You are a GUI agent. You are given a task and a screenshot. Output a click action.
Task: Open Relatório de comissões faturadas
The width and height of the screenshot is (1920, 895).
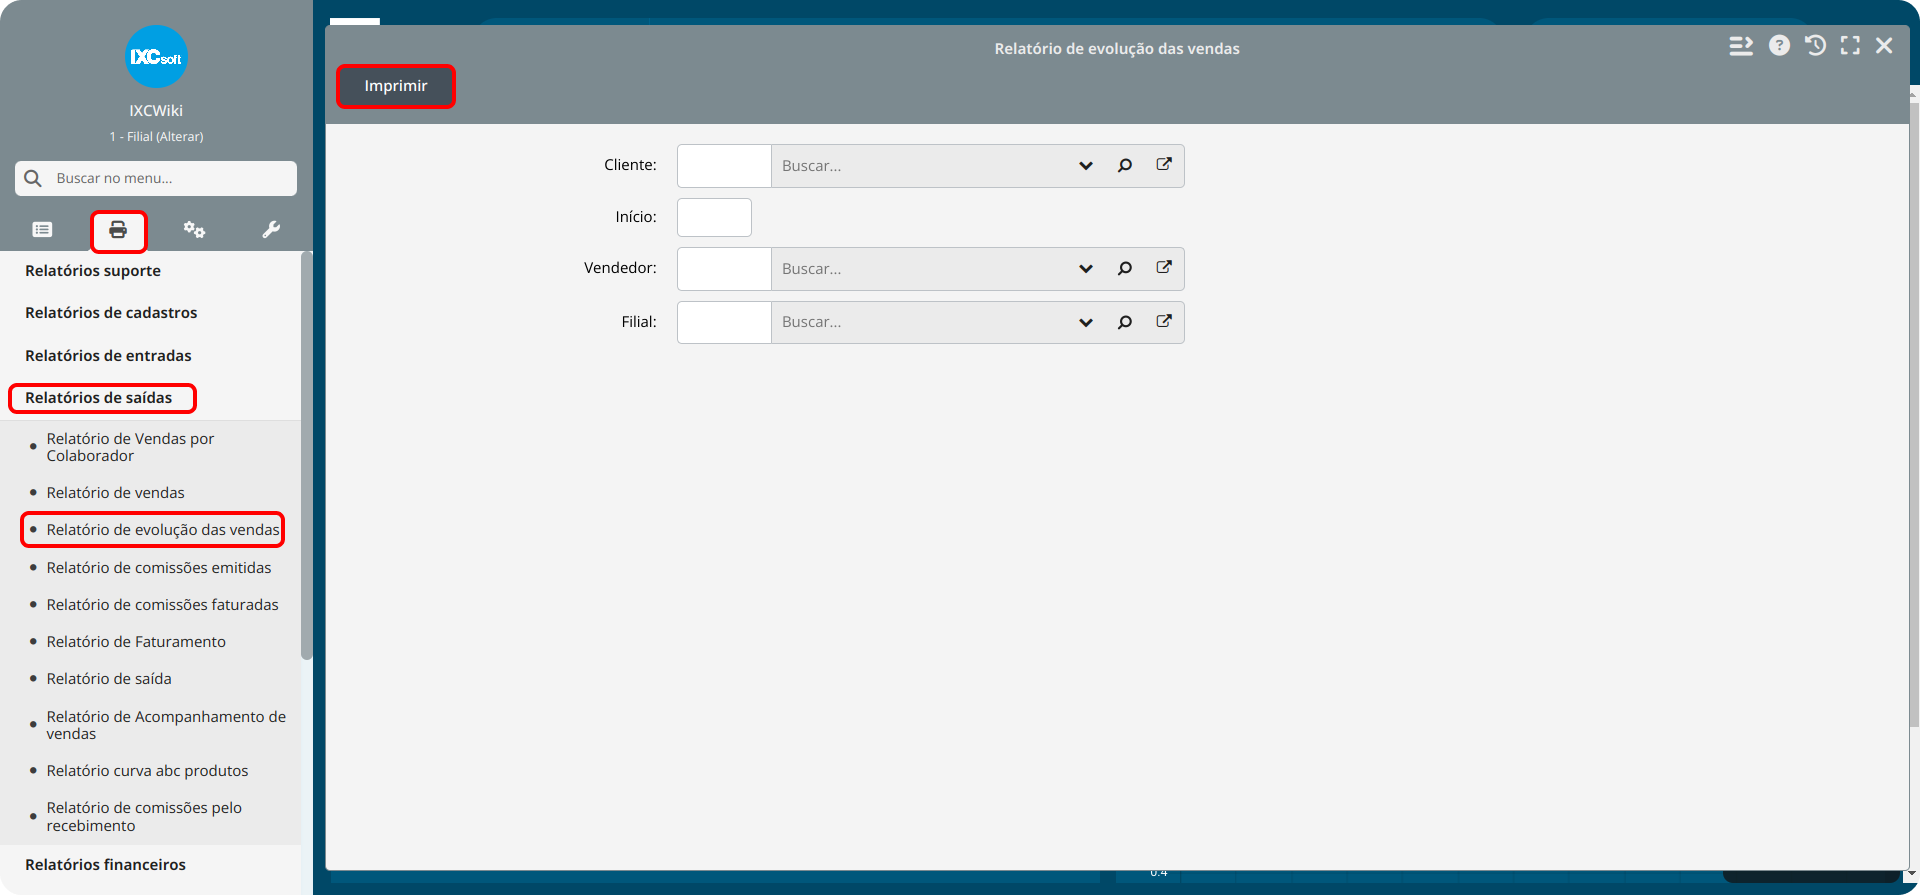(162, 605)
